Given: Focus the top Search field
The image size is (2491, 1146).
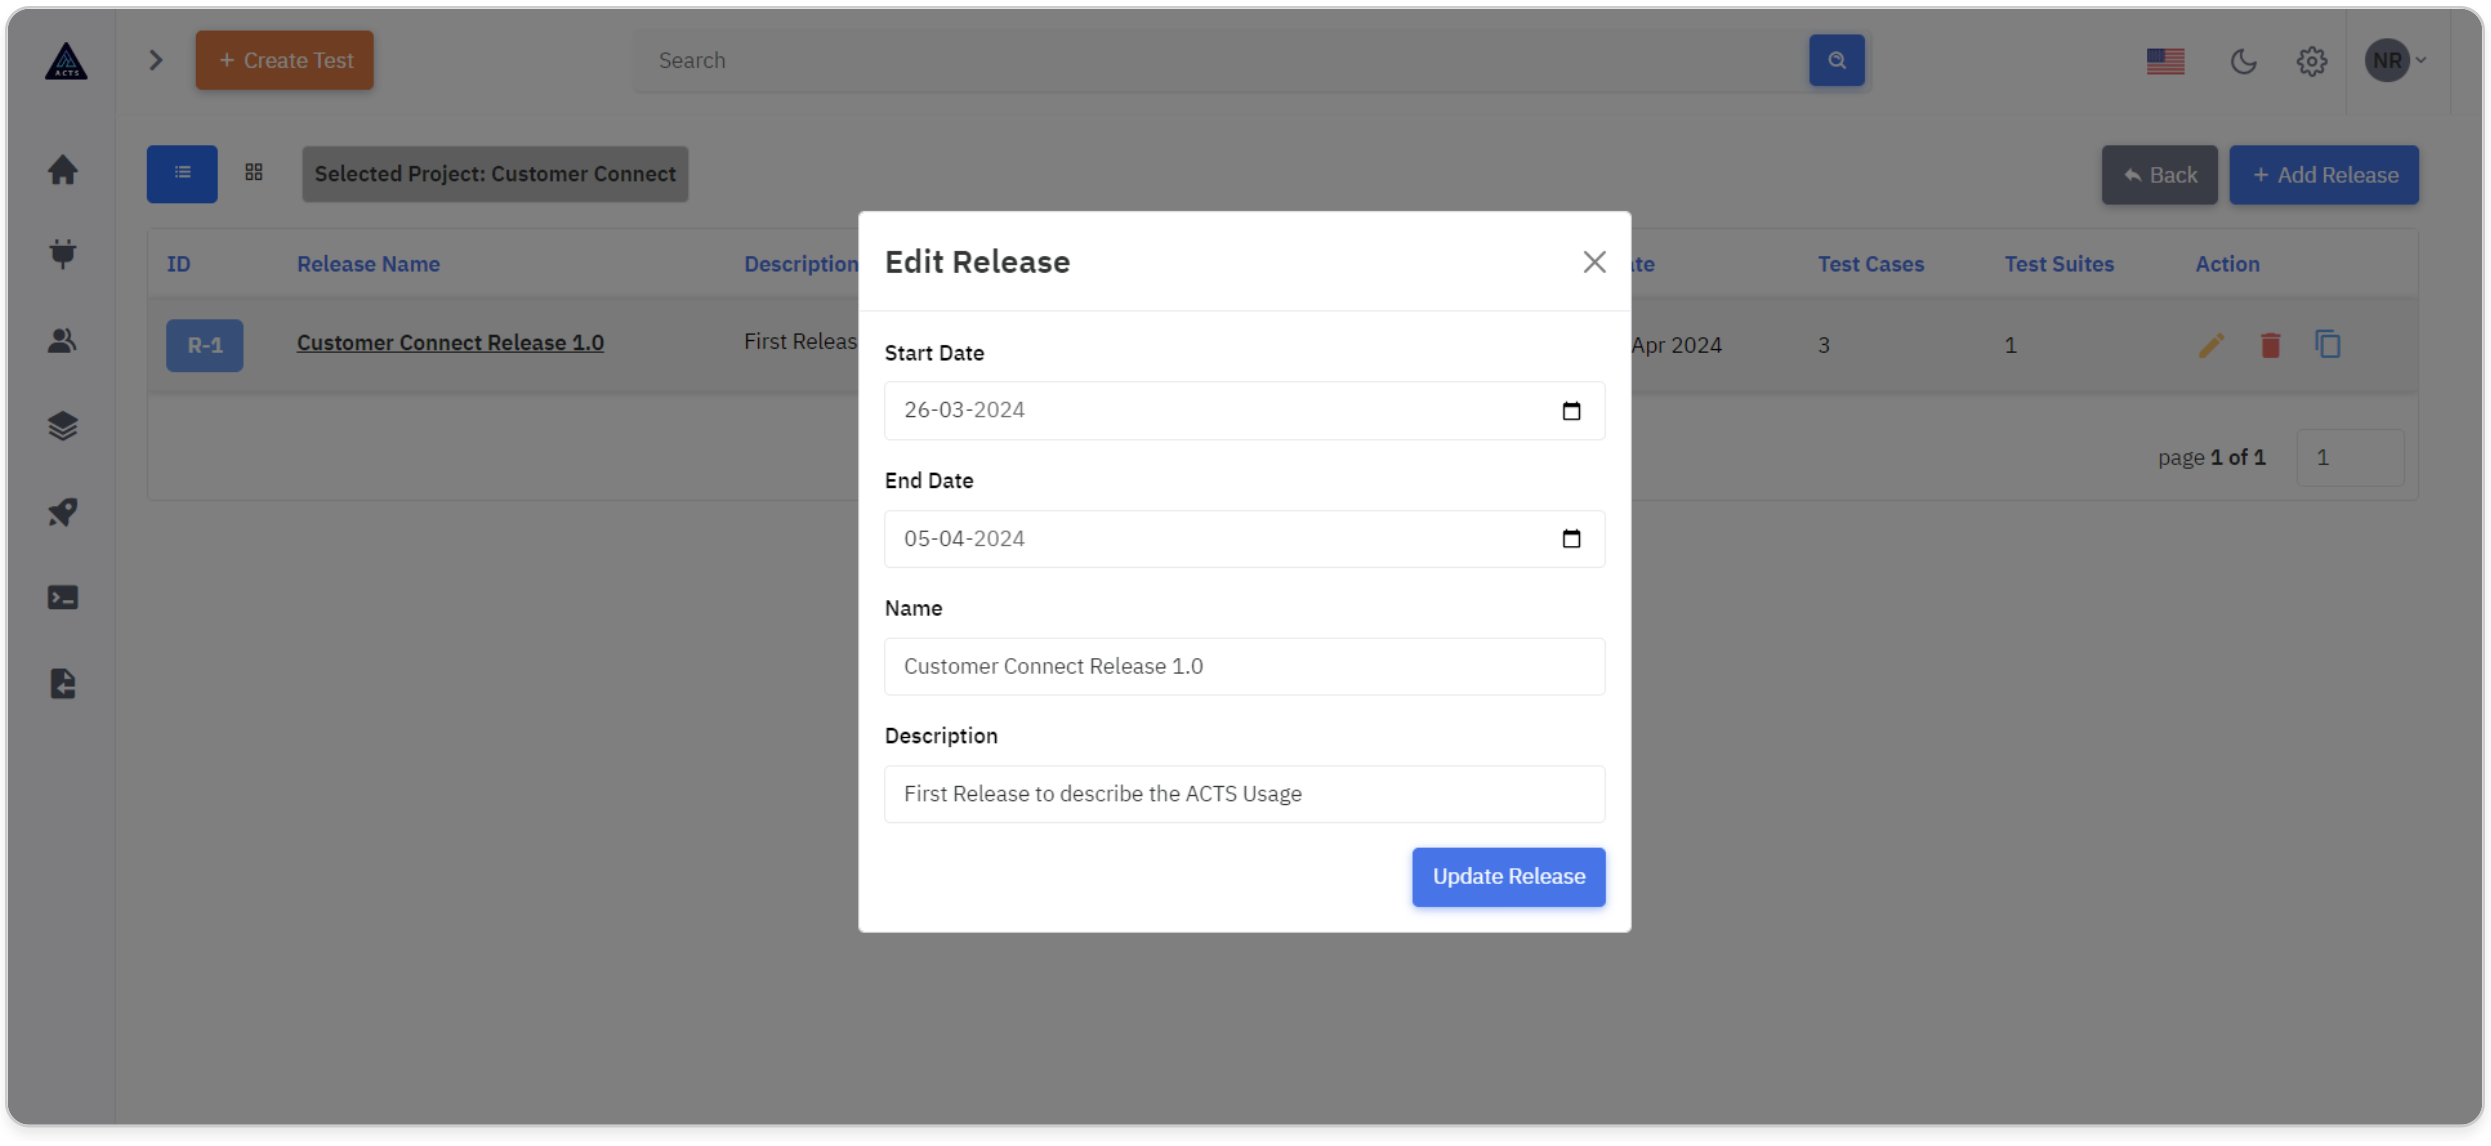Looking at the screenshot, I should [x=1220, y=60].
